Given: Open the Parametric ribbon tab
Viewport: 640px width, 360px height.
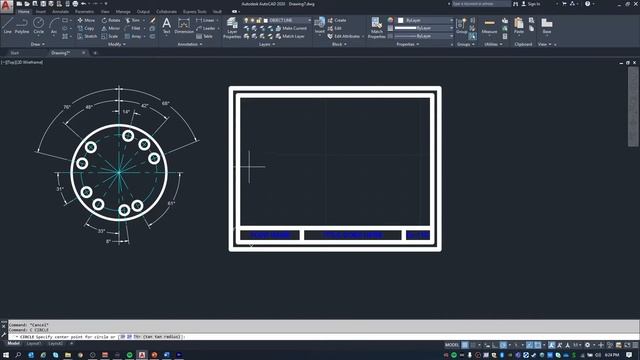Looking at the screenshot, I should point(84,12).
